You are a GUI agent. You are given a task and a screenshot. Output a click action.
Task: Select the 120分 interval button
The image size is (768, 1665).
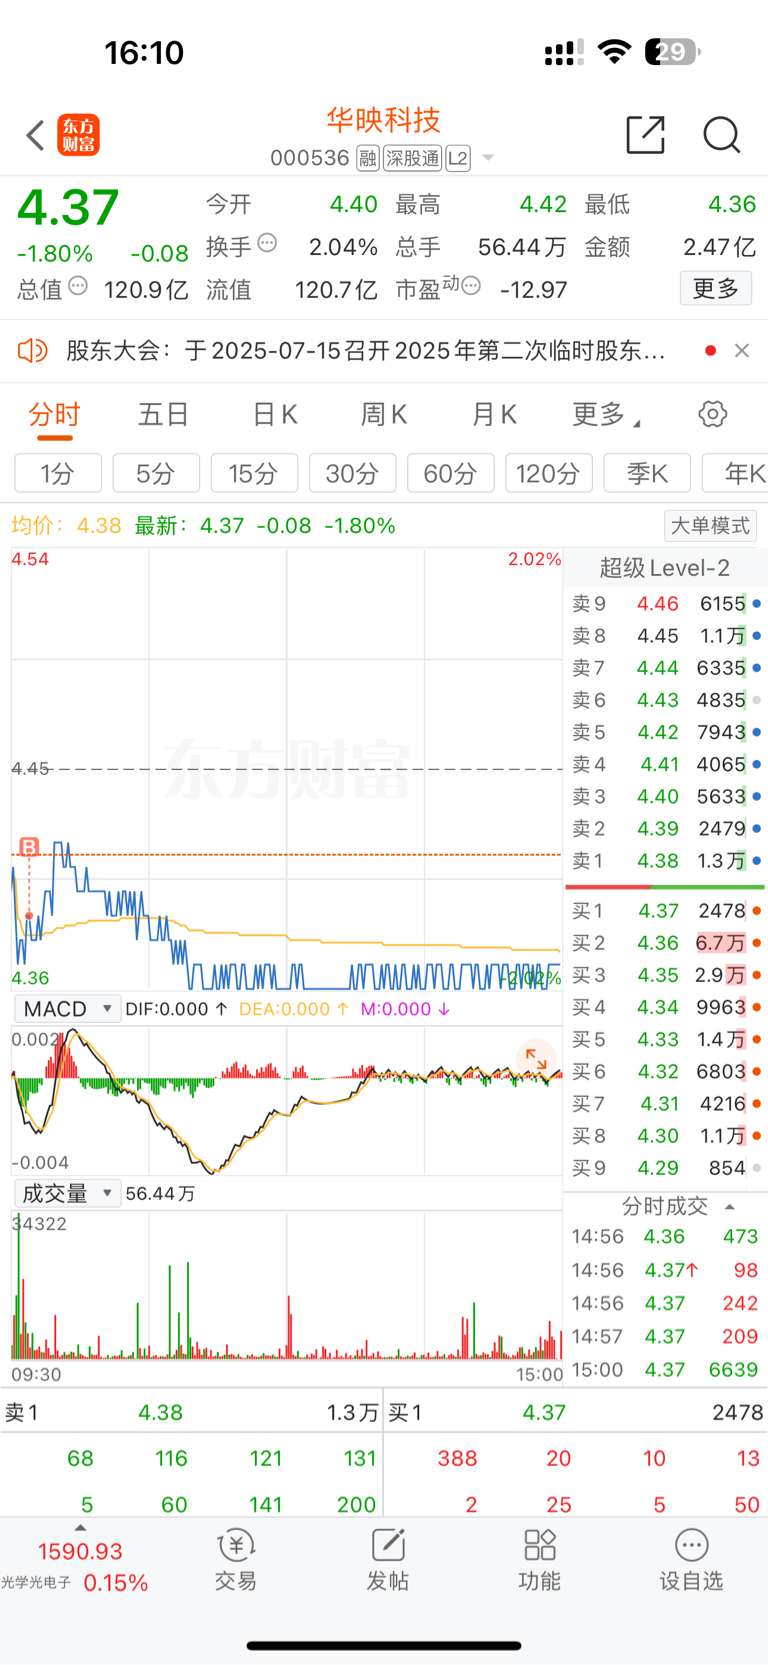click(x=549, y=473)
